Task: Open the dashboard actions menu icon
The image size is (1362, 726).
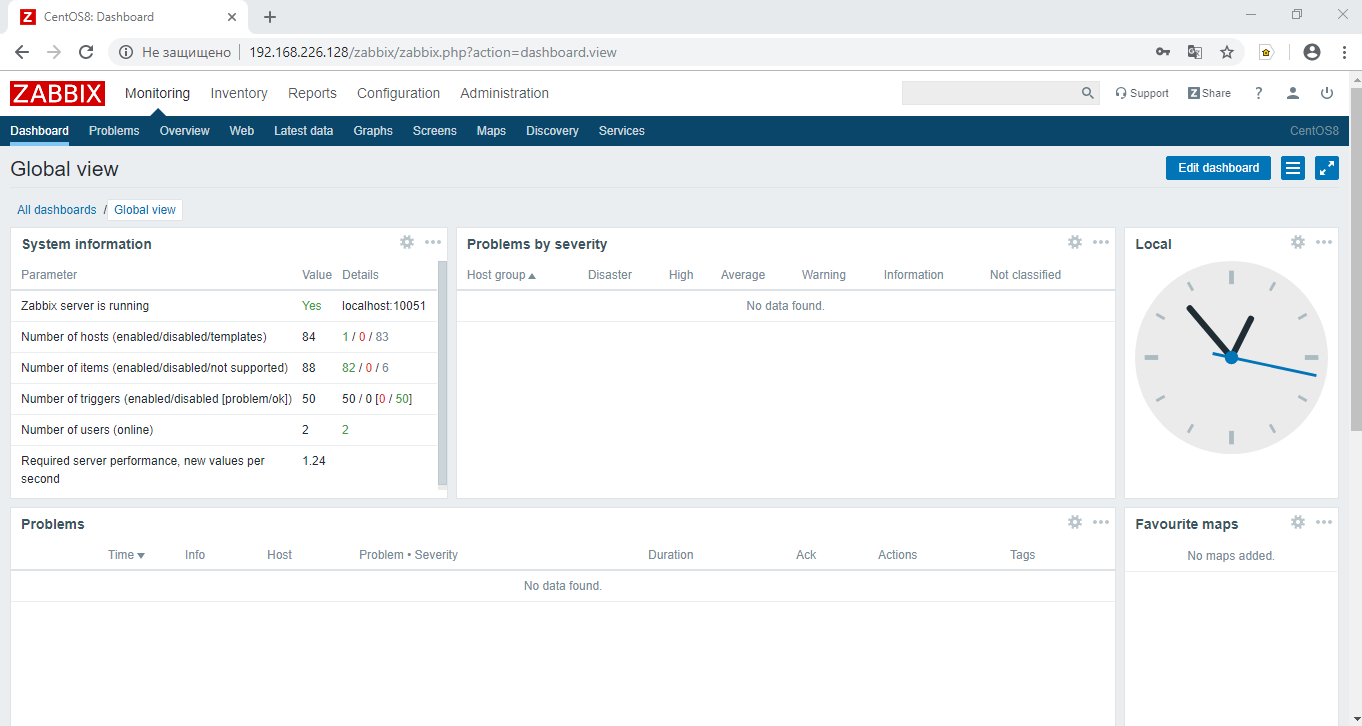Action: tap(1293, 168)
